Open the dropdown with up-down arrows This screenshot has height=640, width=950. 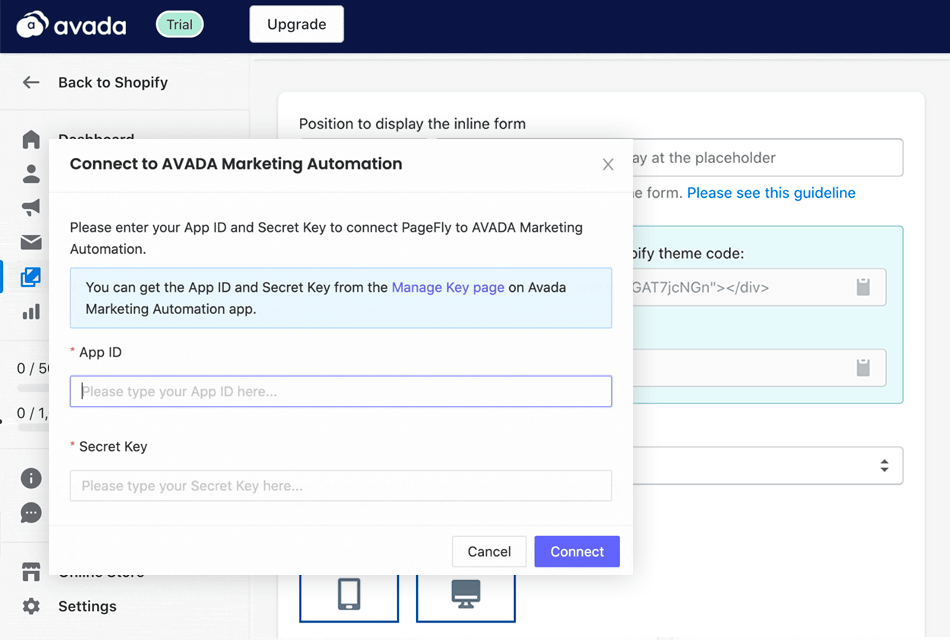[x=884, y=466]
